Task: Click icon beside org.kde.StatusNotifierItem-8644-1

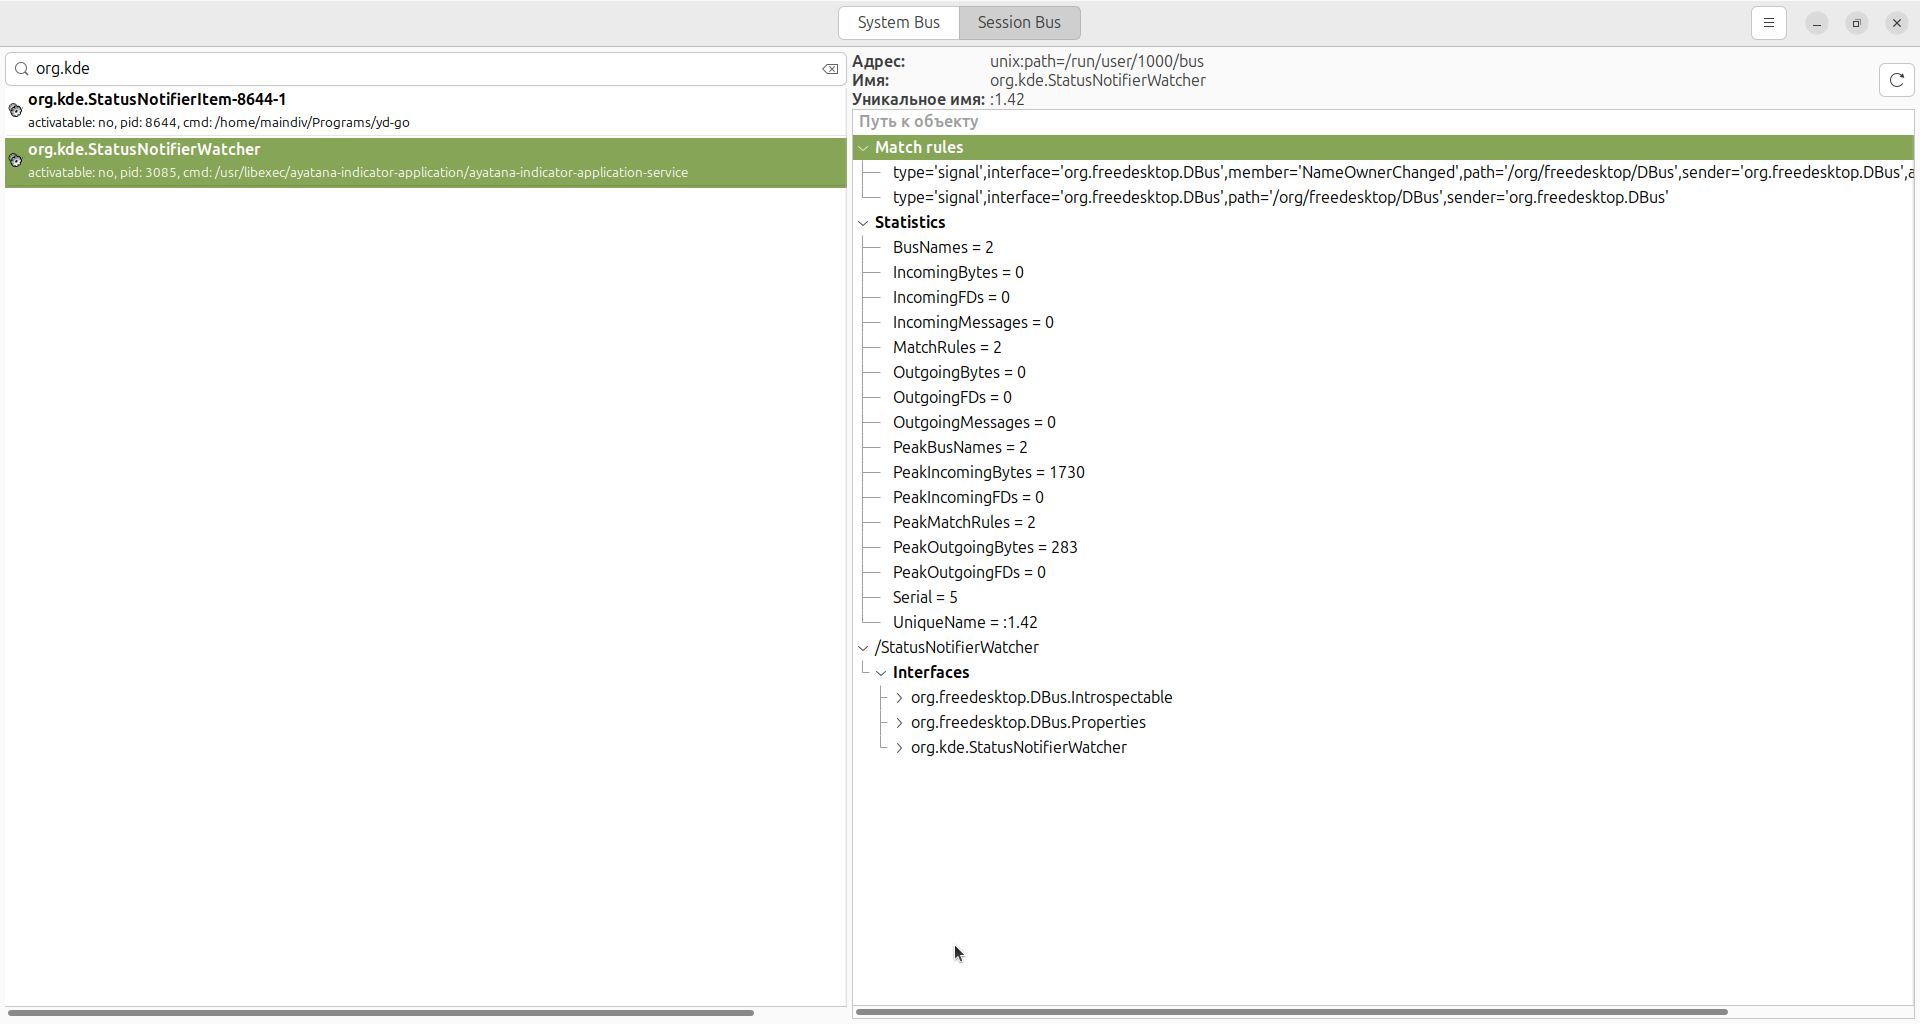Action: tap(15, 110)
